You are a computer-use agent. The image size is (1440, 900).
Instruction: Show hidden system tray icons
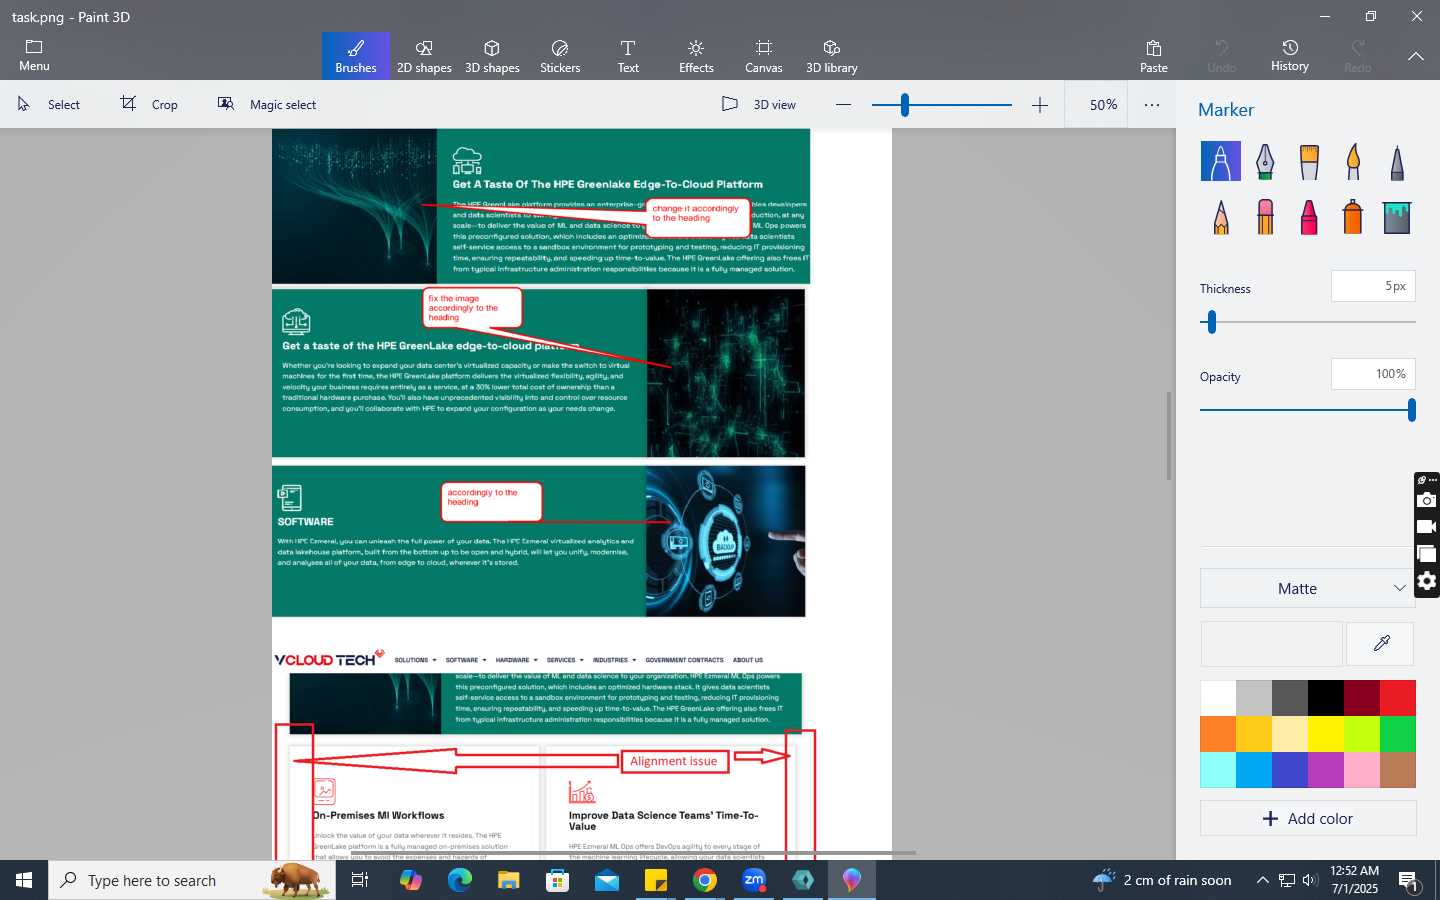click(1262, 880)
